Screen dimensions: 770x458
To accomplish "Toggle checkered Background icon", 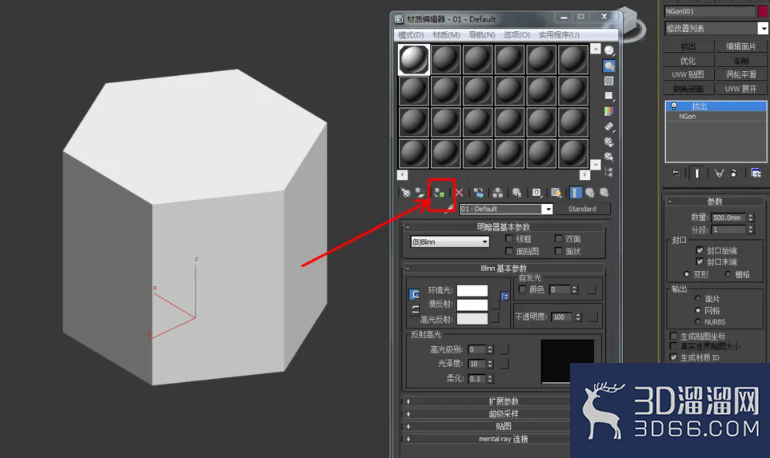I will [609, 81].
